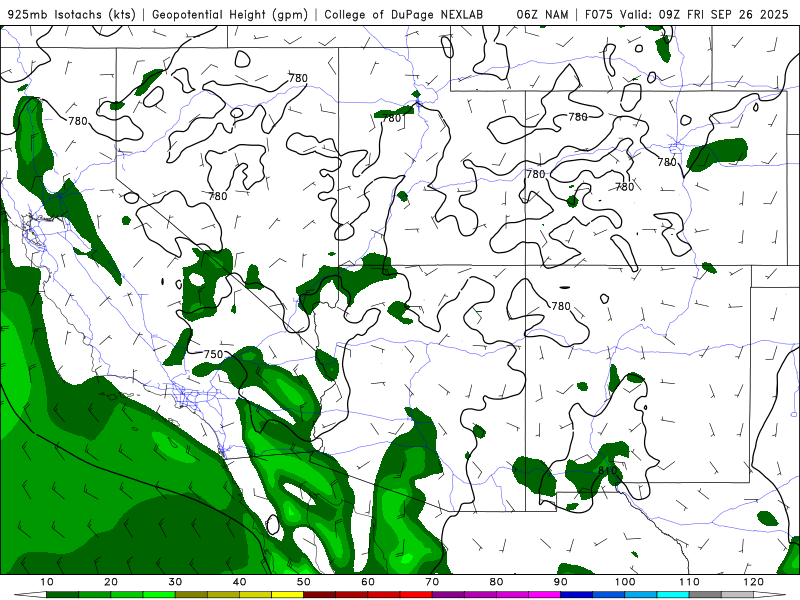Screen dimensions: 800x600
Task: Click the yellow segment of the legend color bar
Action: [x=287, y=595]
